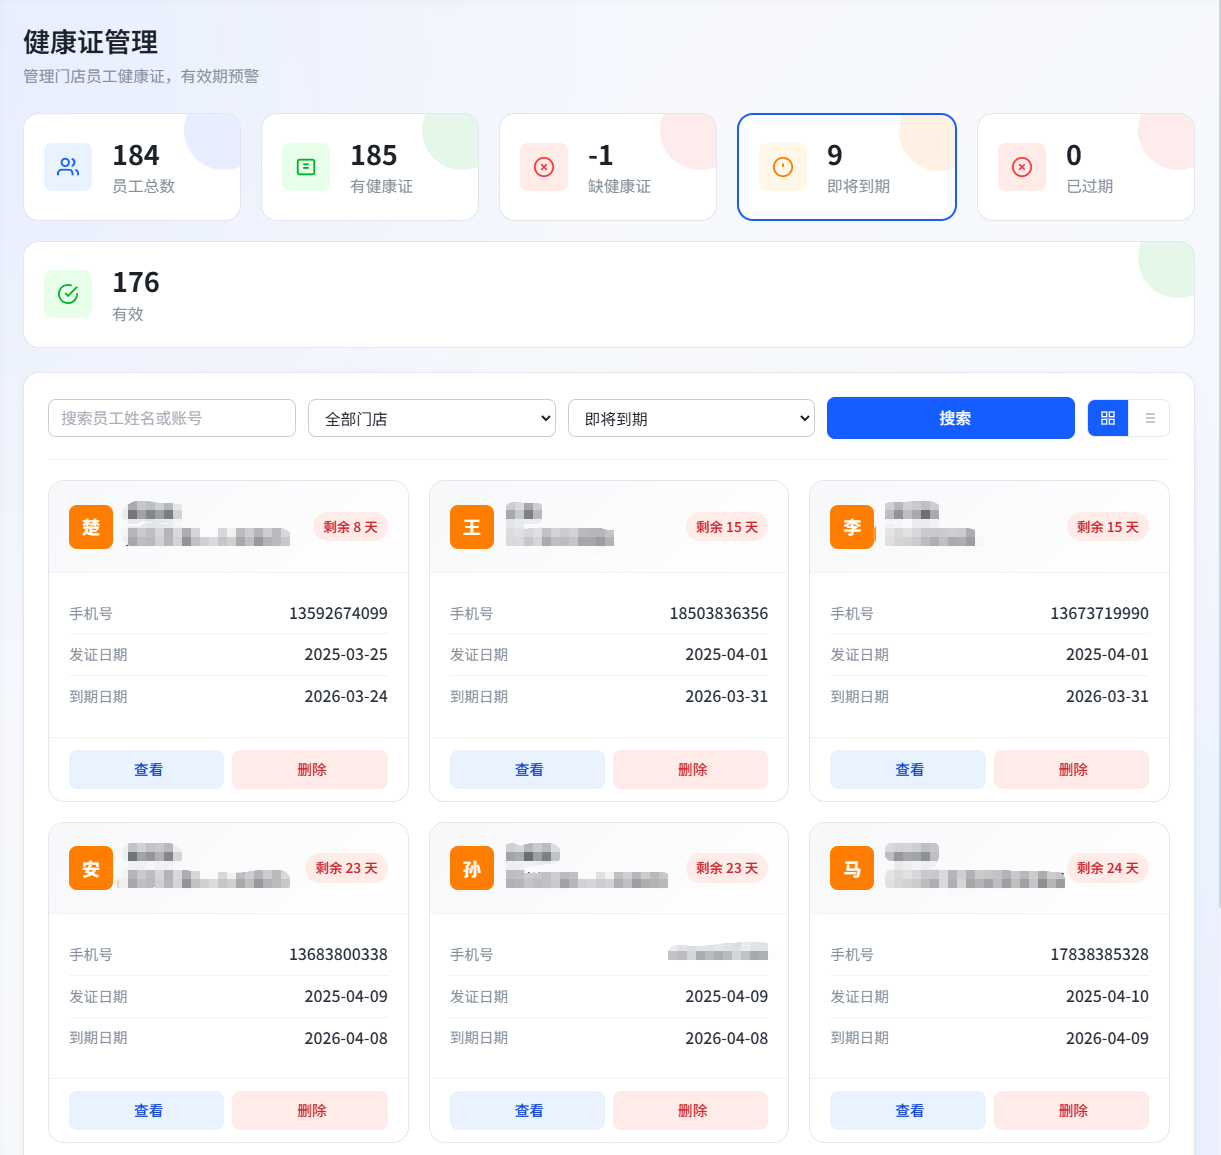1221x1155 pixels.
Task: Switch to list view mode
Action: coord(1150,418)
